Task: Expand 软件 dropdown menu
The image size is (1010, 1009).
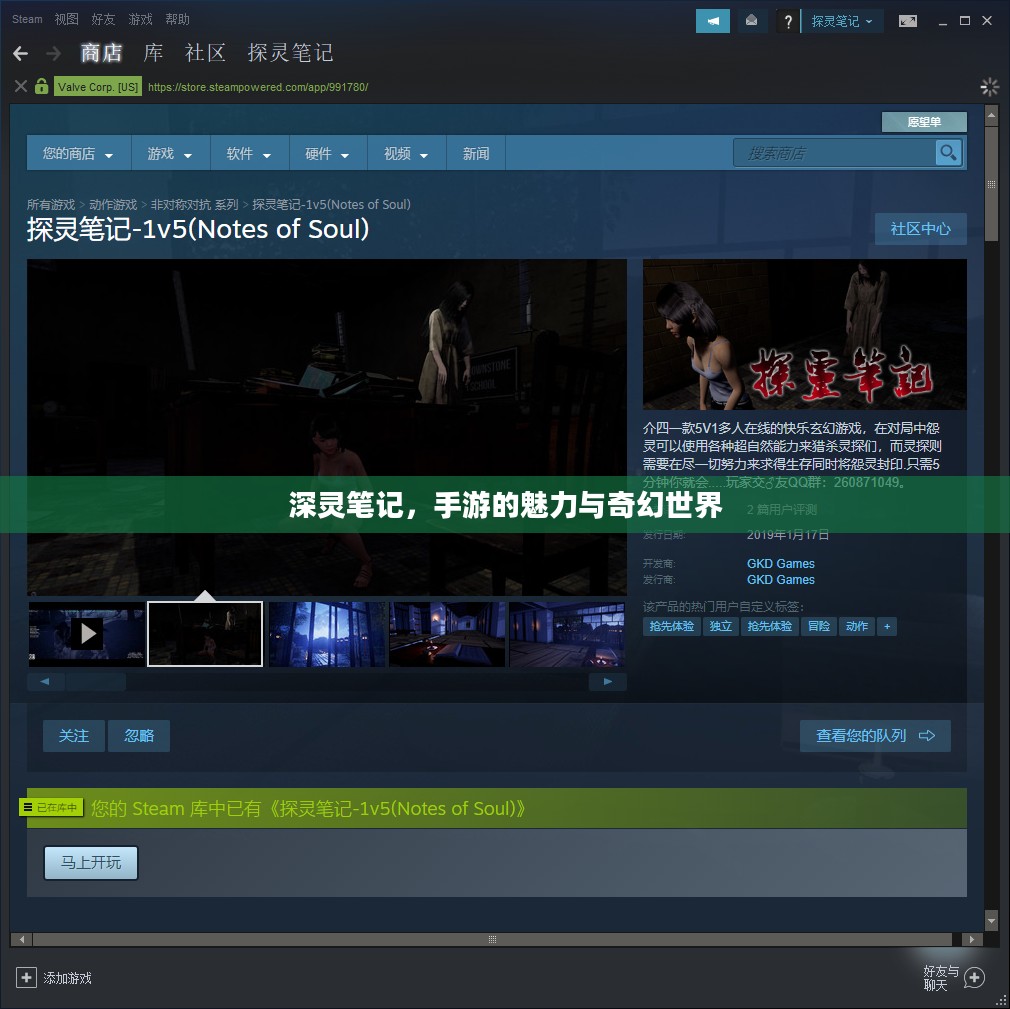Action: 249,153
